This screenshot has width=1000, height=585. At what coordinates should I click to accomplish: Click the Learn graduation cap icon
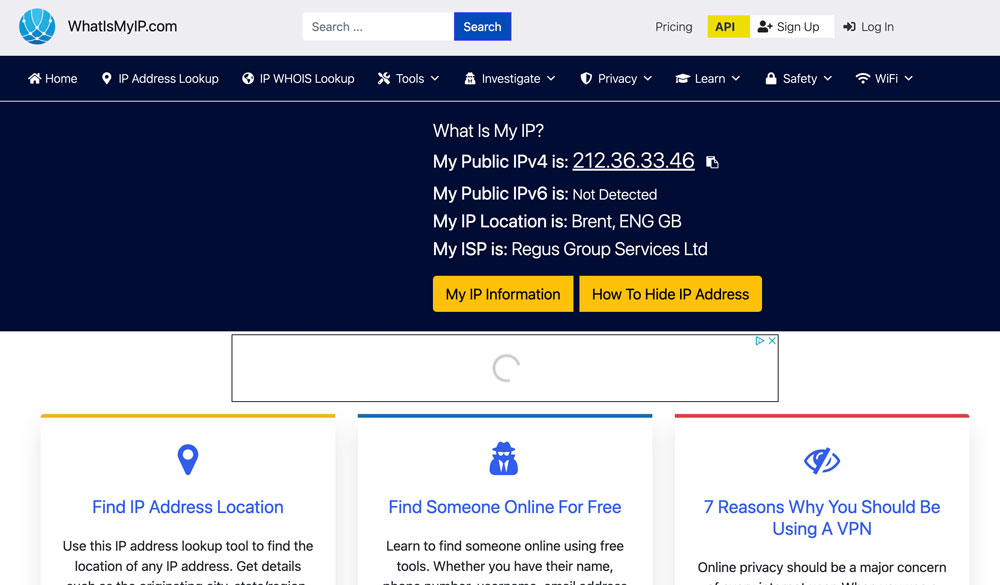[x=683, y=78]
